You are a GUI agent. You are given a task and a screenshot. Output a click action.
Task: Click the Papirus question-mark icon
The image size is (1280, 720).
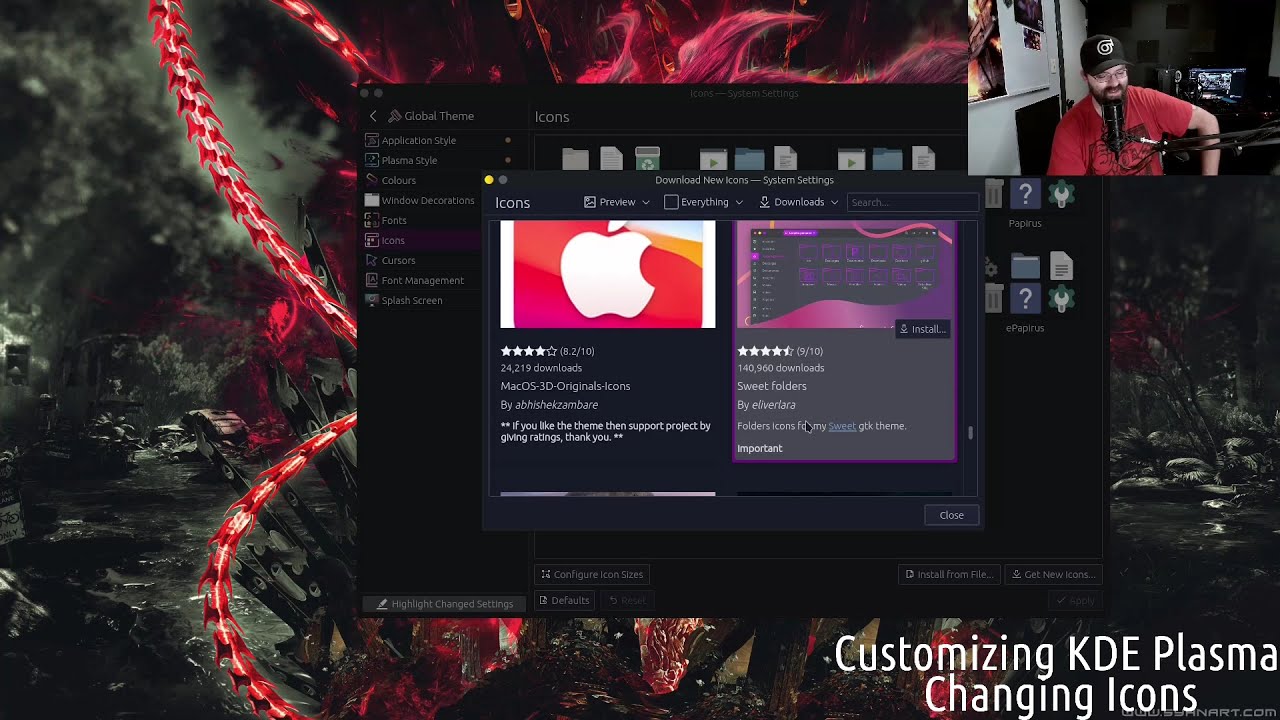point(1025,193)
